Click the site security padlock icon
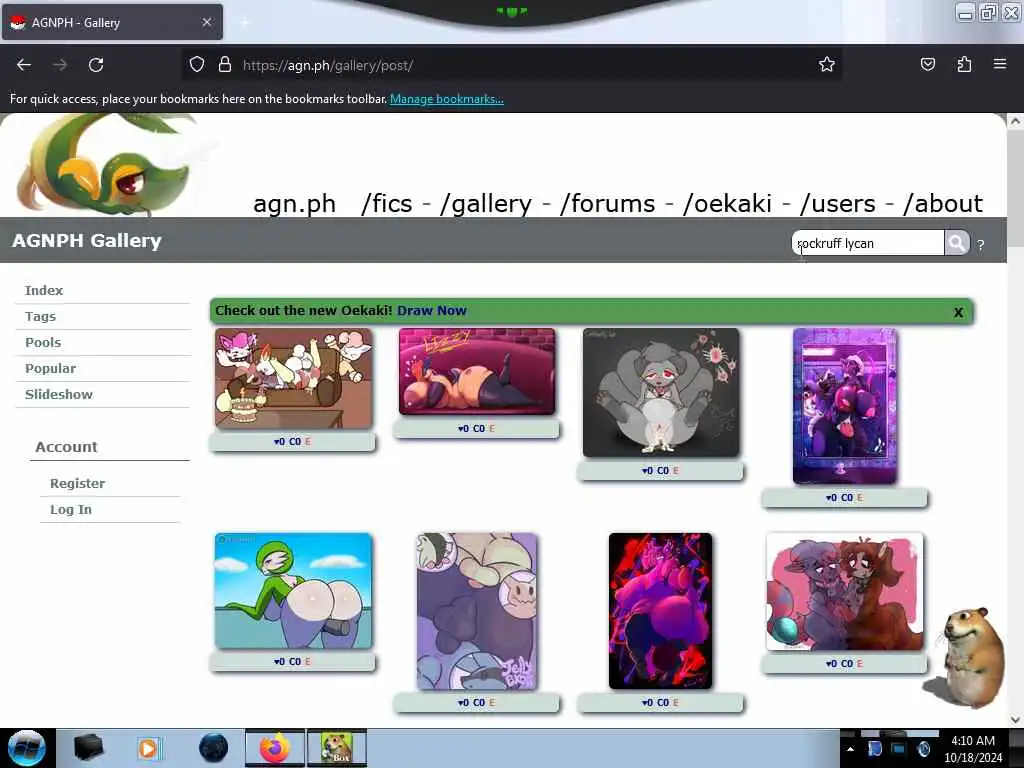This screenshot has height=768, width=1024. (225, 65)
